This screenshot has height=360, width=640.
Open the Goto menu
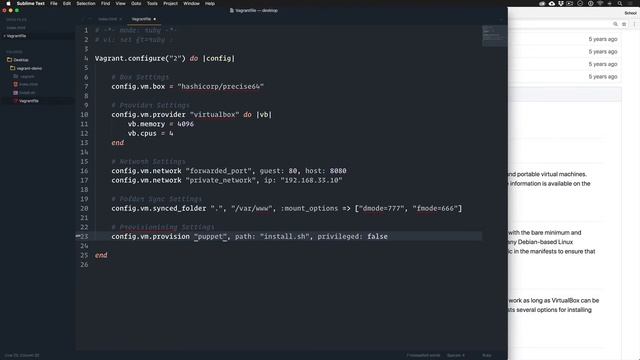(x=136, y=3)
